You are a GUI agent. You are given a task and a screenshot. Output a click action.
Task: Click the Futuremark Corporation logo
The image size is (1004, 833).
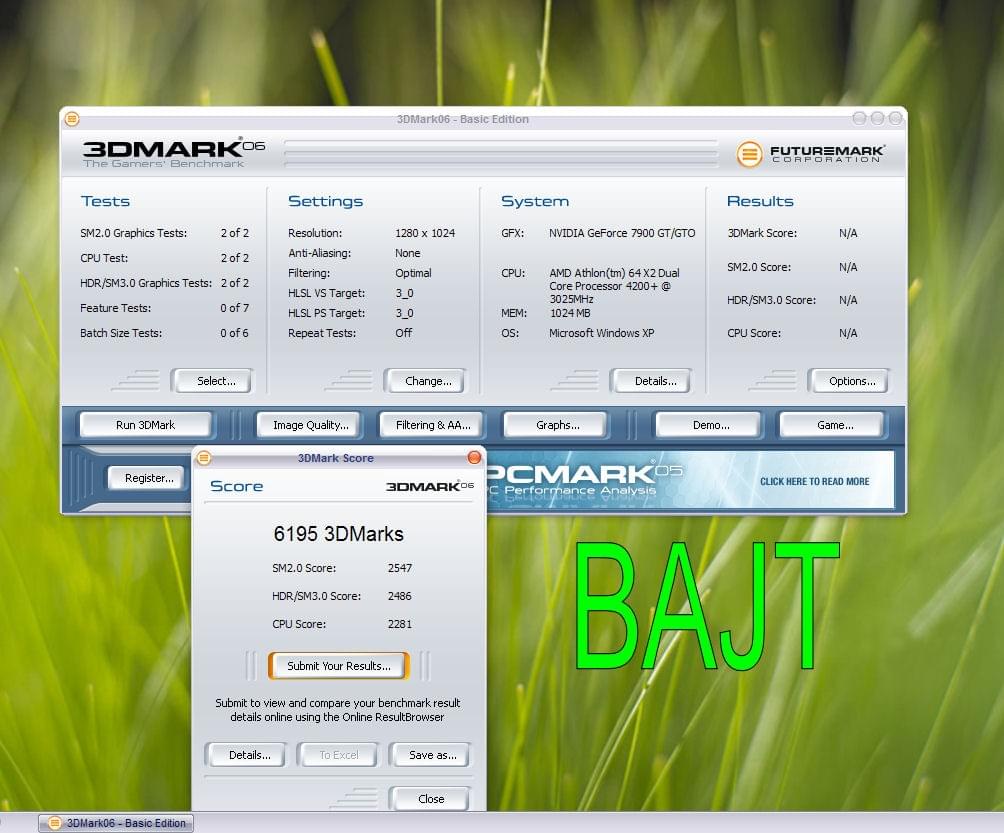(x=811, y=154)
